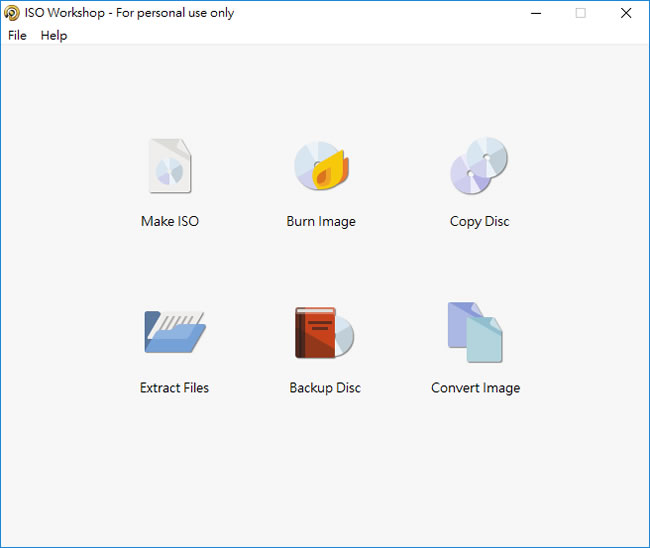Image resolution: width=650 pixels, height=548 pixels.
Task: Click the Backup Disc book icon
Action: (x=324, y=333)
